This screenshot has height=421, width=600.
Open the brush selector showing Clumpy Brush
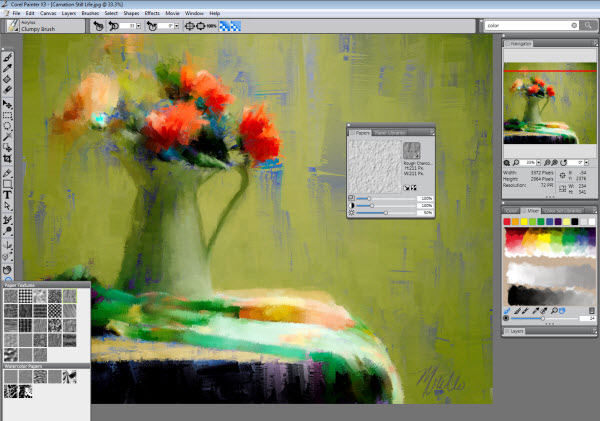coord(46,26)
